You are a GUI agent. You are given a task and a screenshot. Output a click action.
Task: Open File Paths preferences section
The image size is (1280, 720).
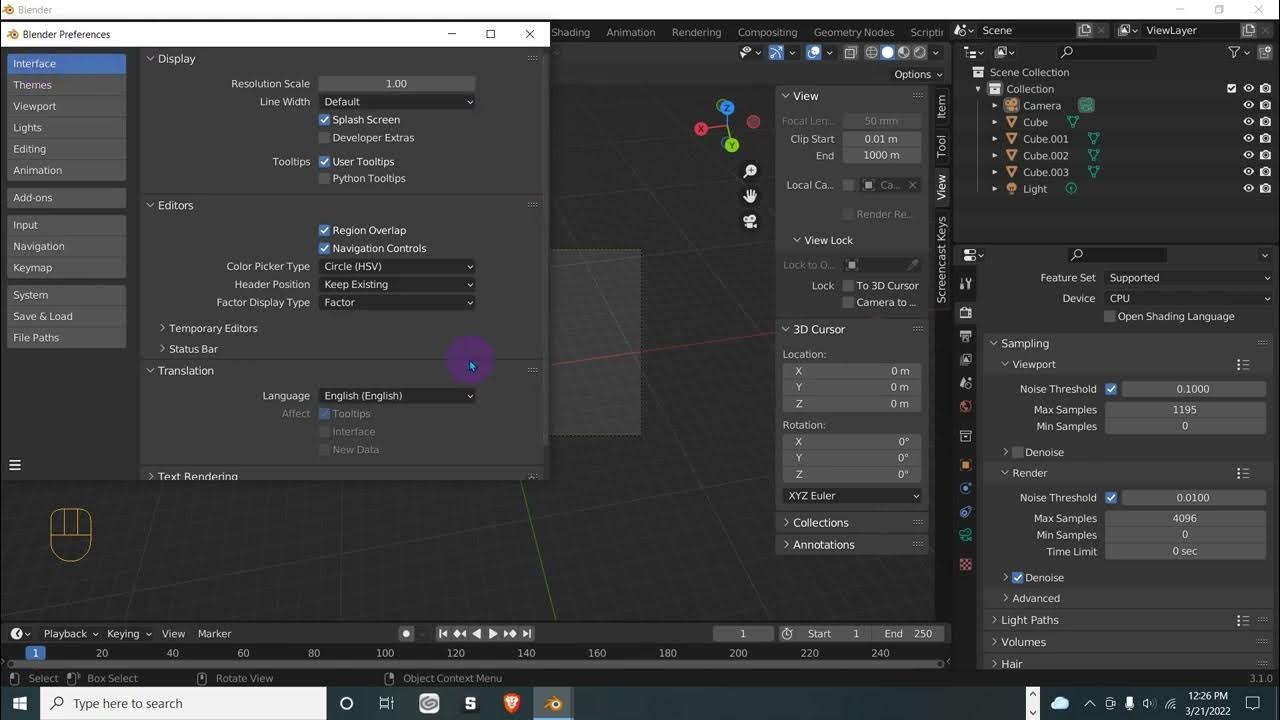tap(66, 338)
